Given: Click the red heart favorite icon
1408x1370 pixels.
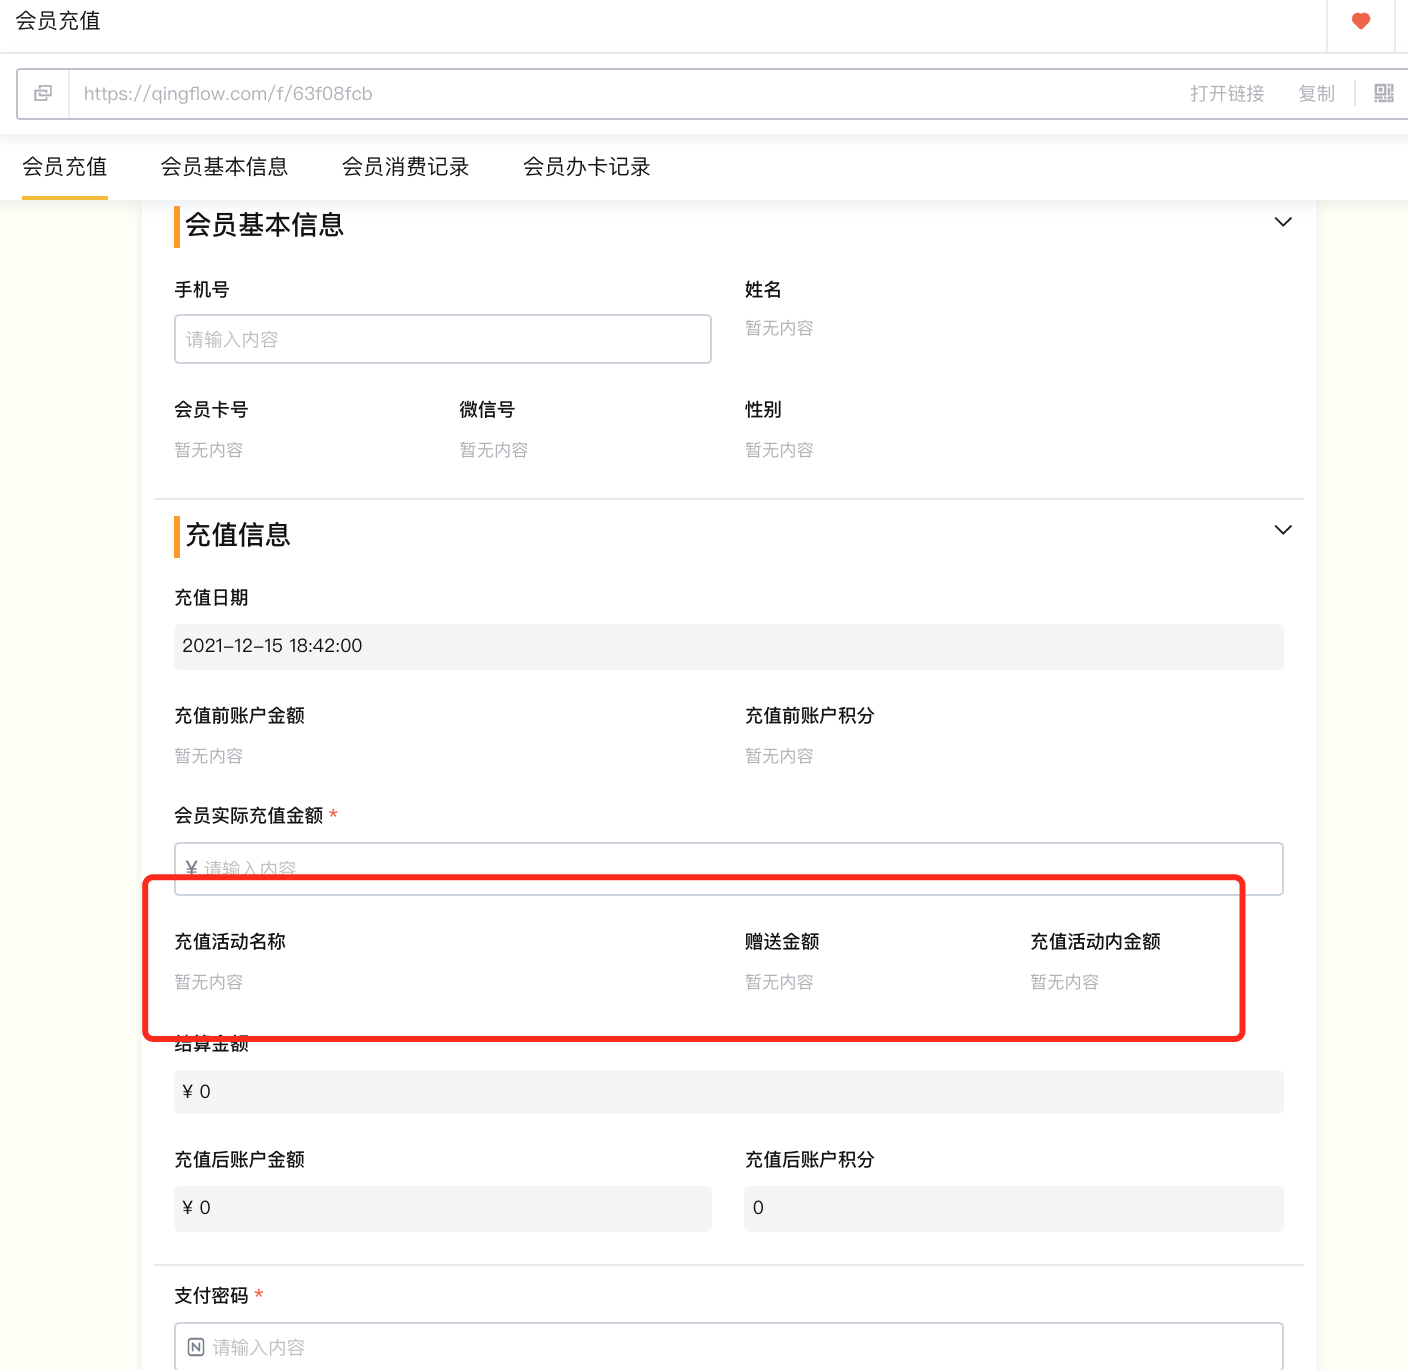Looking at the screenshot, I should click(1359, 20).
